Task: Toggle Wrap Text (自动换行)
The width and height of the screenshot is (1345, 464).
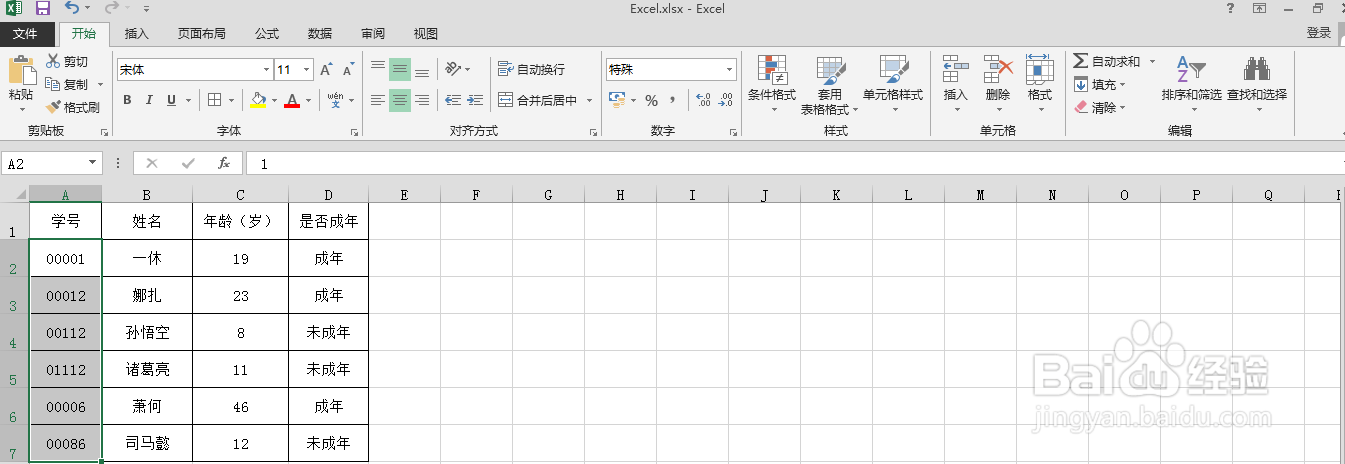Action: click(532, 69)
